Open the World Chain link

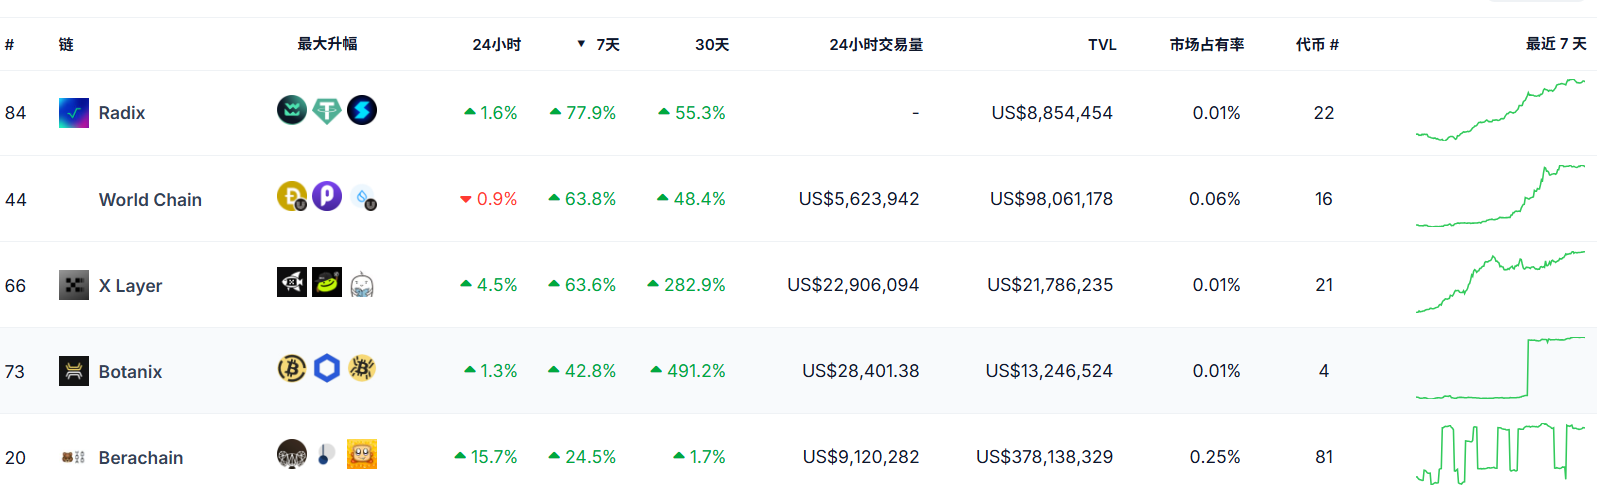[150, 199]
